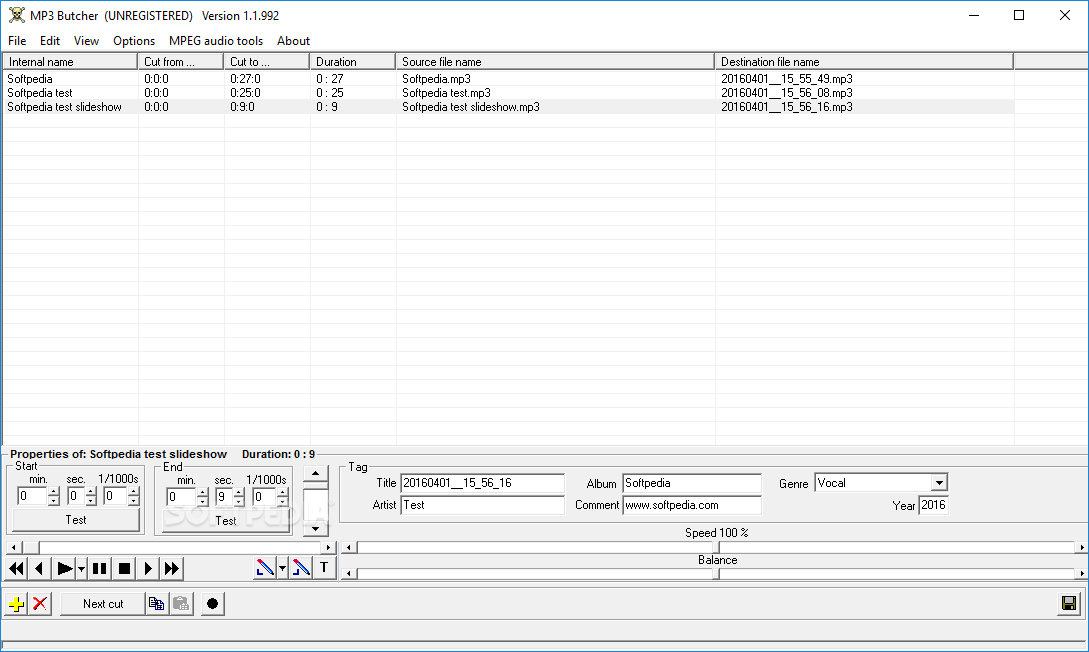Screen dimensions: 1089x652
Task: Click the step backward single-arrow button
Action: [39, 569]
